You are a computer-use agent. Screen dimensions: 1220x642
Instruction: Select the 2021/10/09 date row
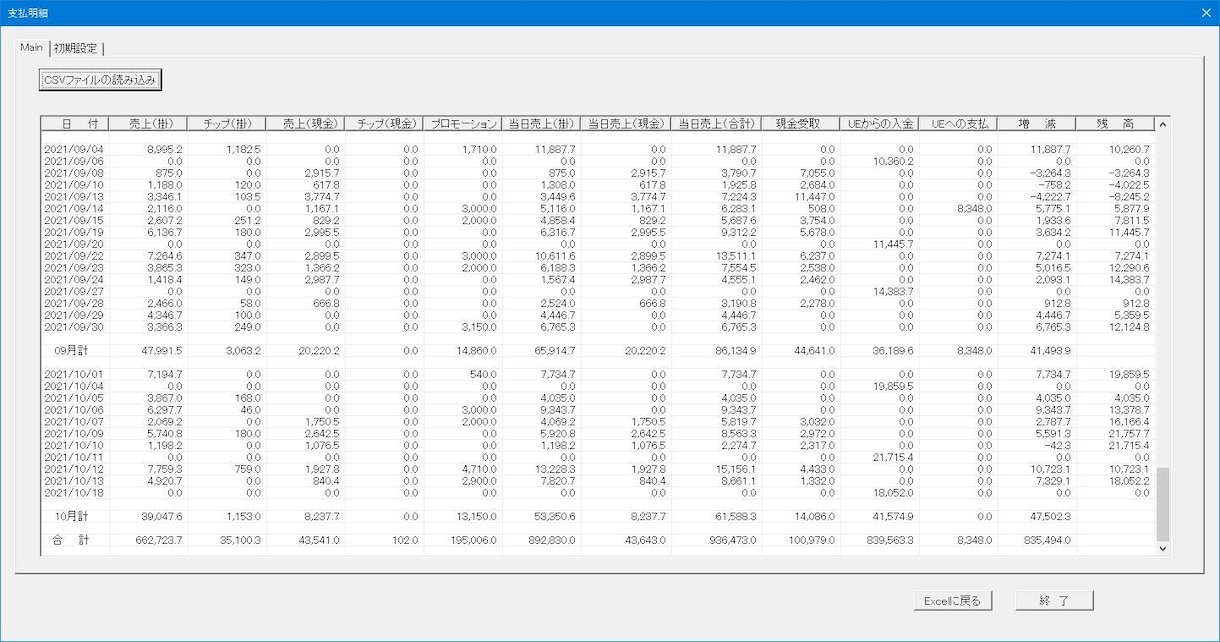coord(597,434)
